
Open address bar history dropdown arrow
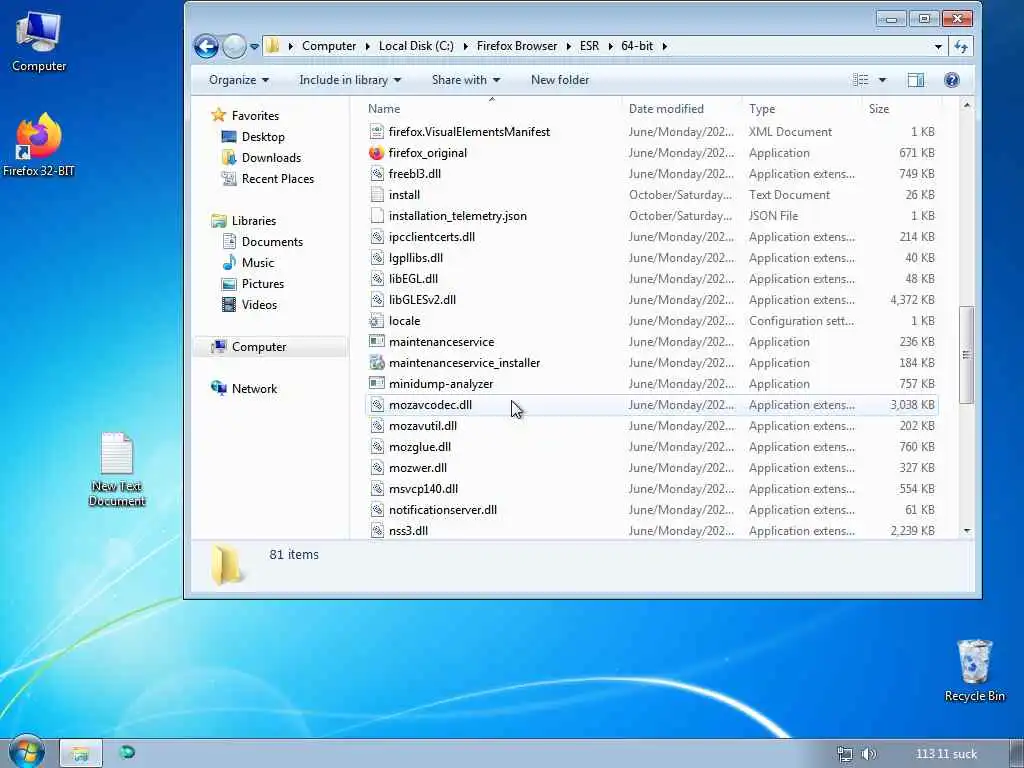tap(938, 46)
